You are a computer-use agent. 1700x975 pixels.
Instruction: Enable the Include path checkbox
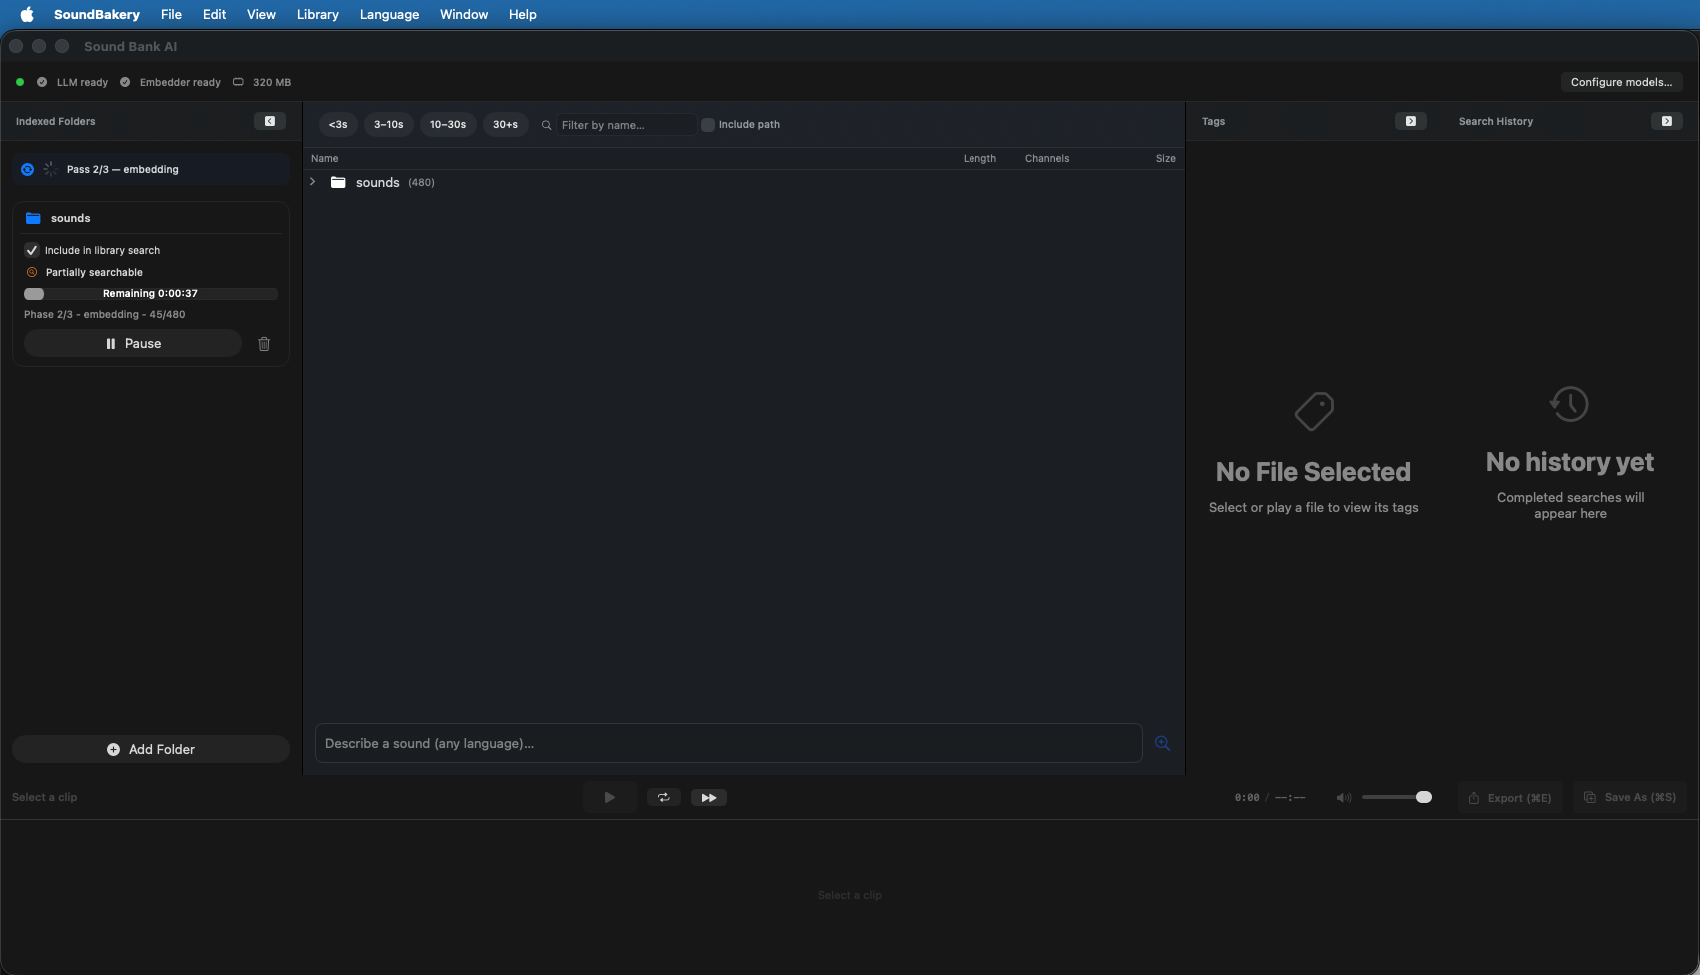click(x=708, y=125)
